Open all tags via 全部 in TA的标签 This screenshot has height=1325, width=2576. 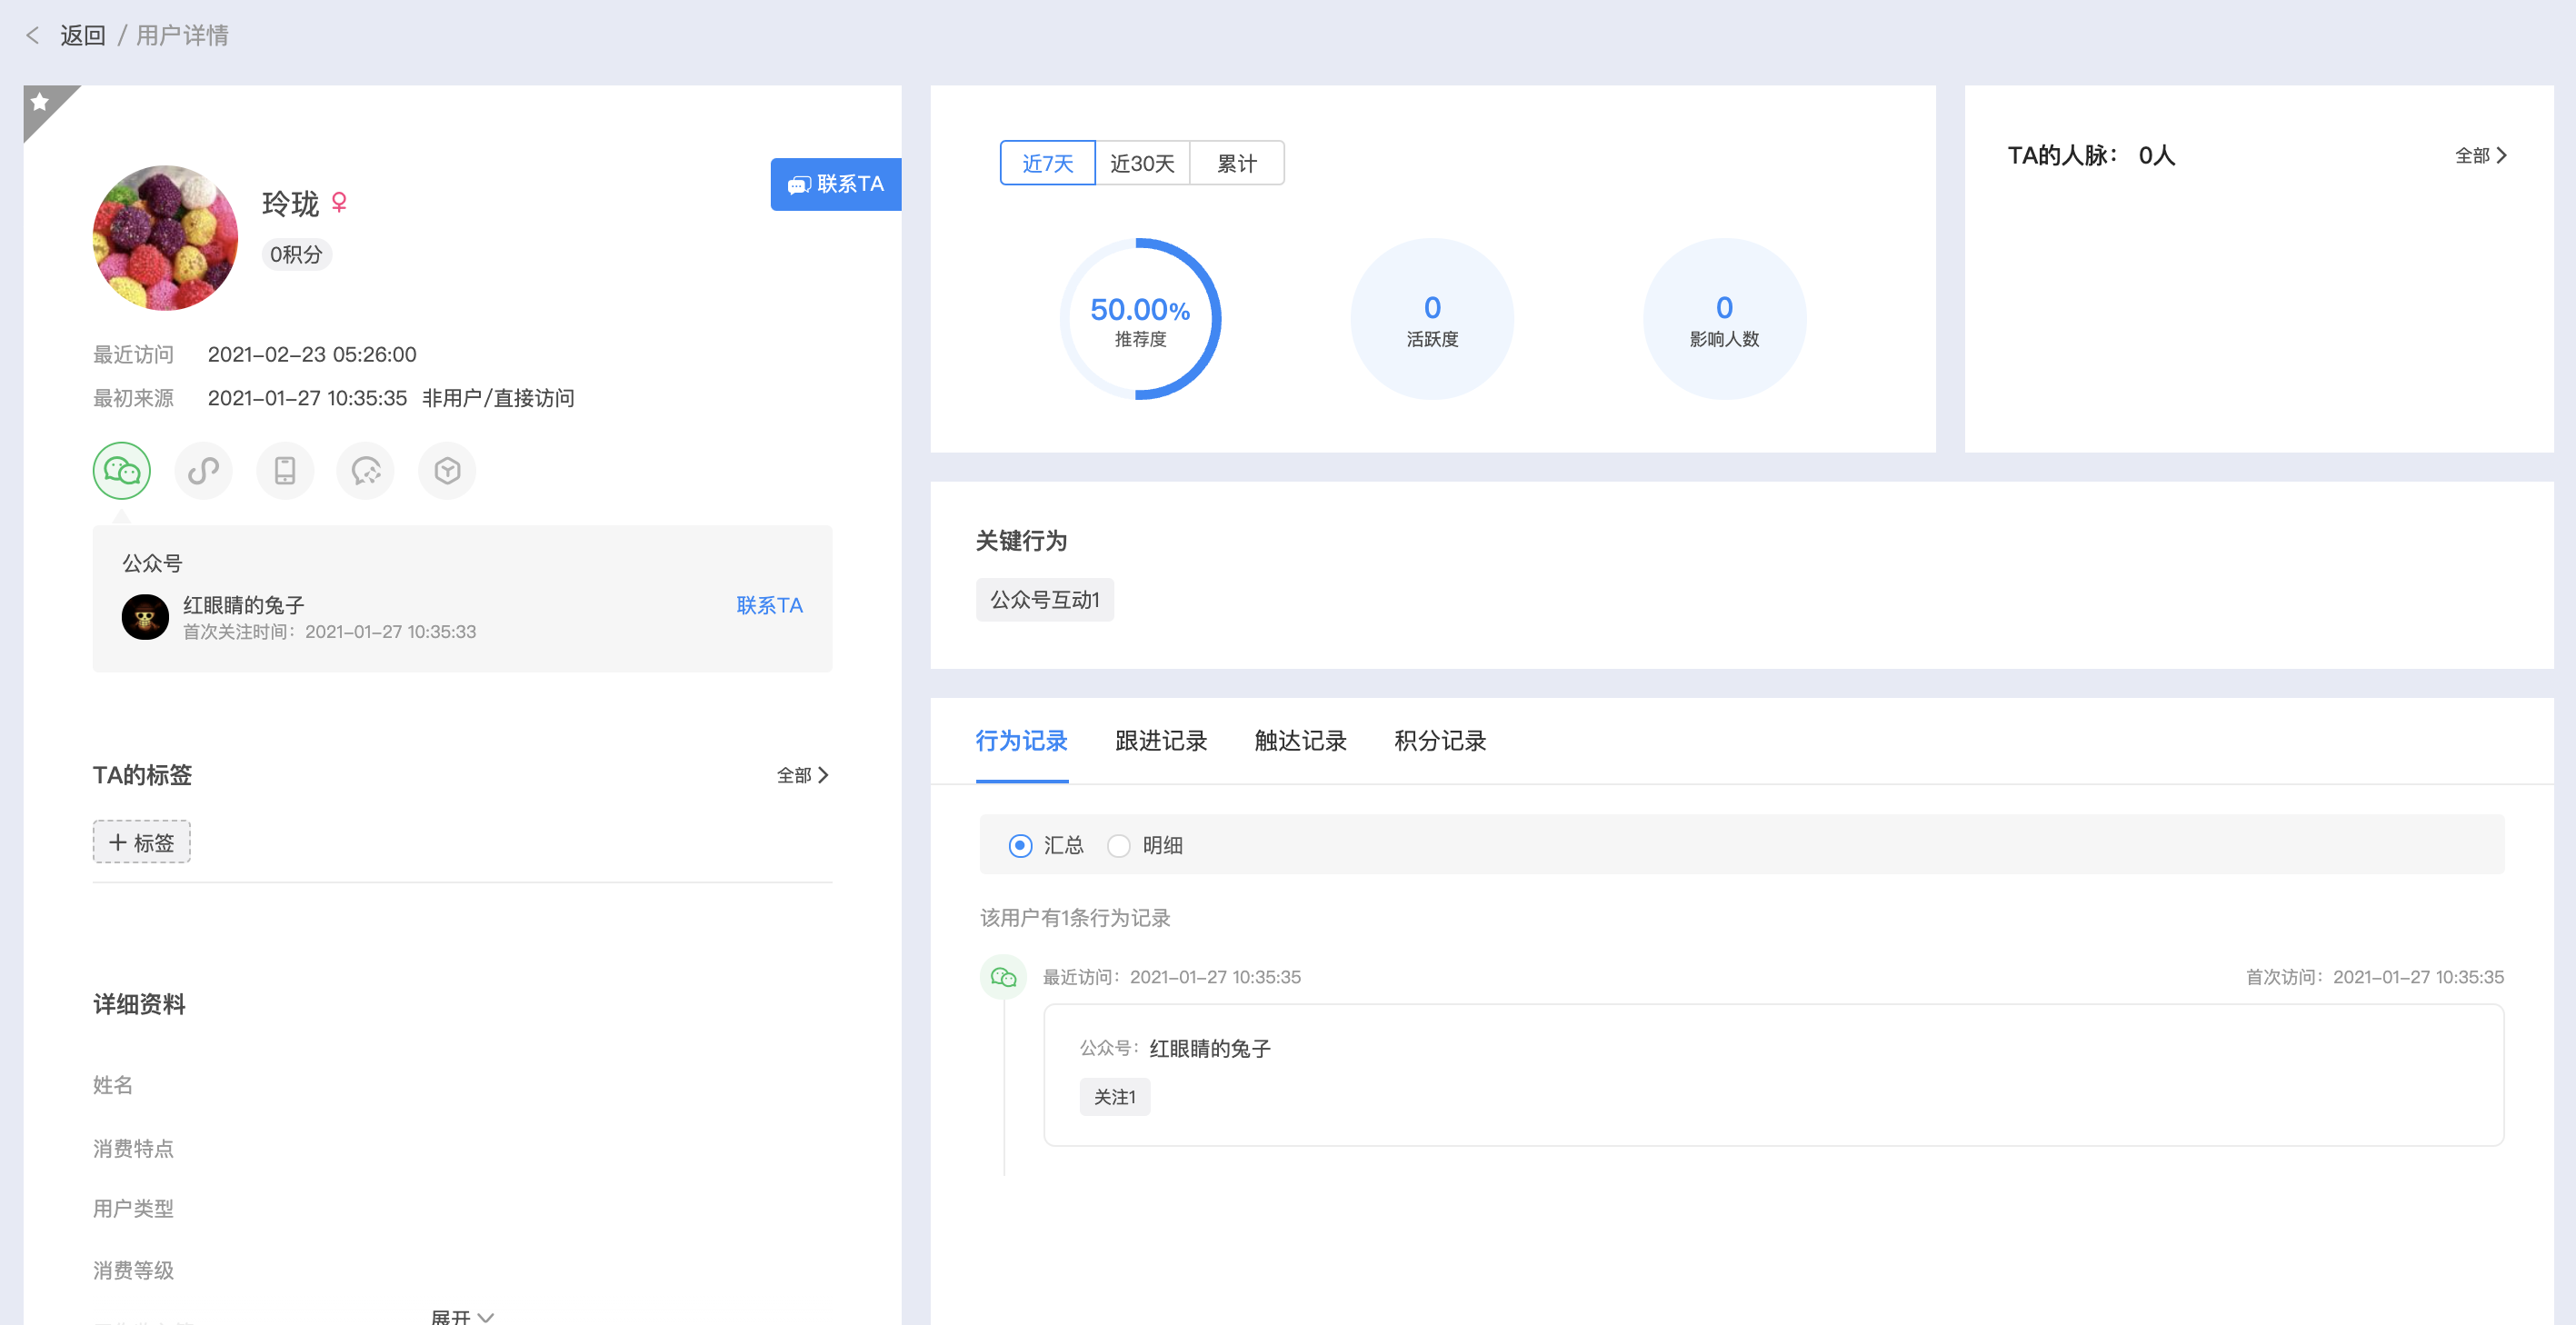[x=803, y=775]
